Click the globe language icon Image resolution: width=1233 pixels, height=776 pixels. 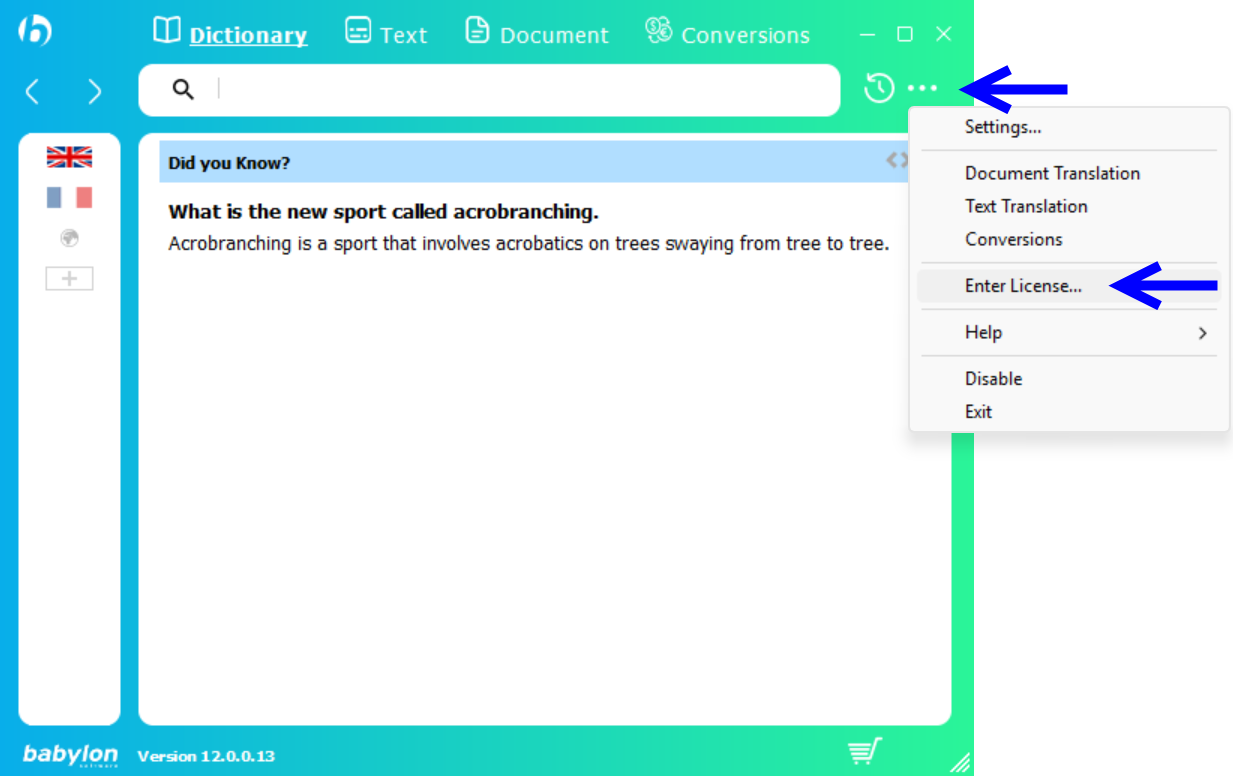pyautogui.click(x=69, y=238)
